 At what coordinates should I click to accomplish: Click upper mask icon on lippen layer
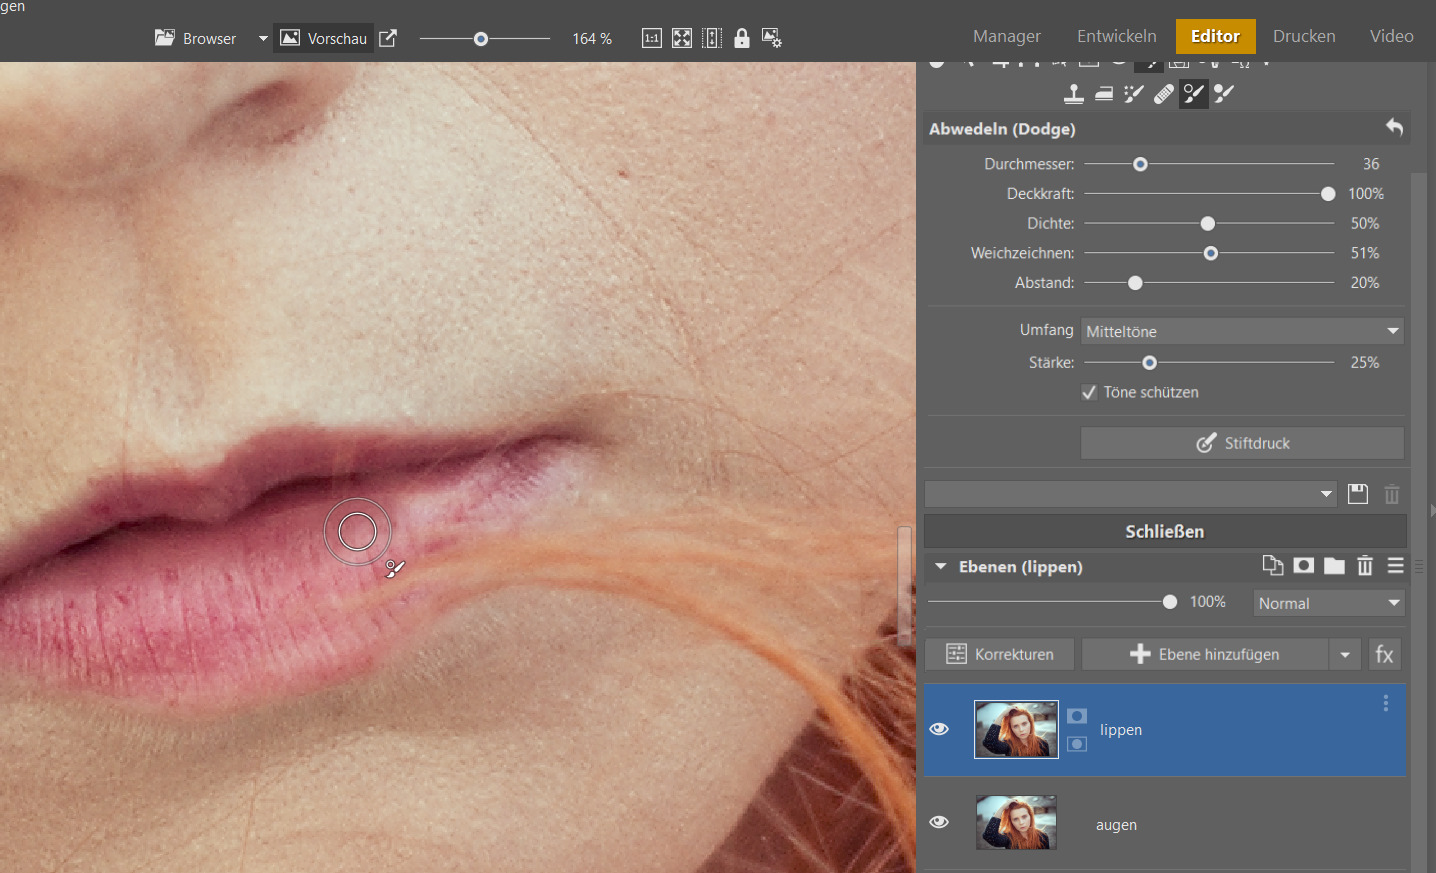click(x=1077, y=716)
